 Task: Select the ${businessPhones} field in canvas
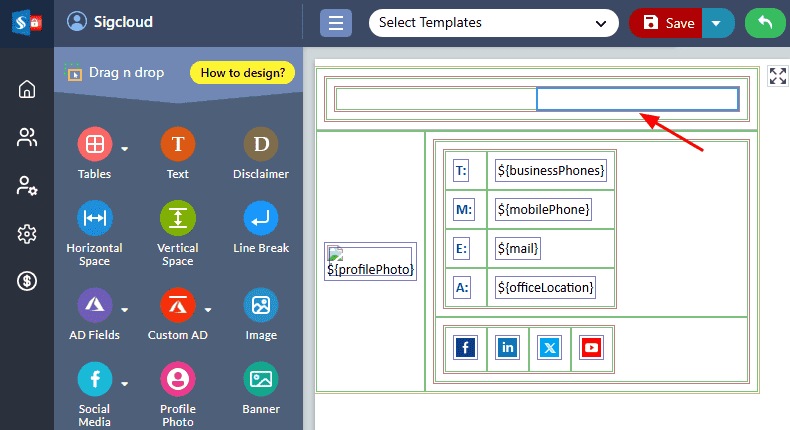pos(551,171)
